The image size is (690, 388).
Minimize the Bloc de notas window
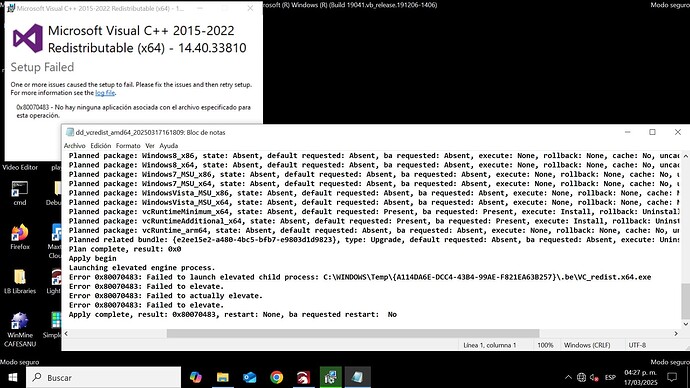pos(628,132)
